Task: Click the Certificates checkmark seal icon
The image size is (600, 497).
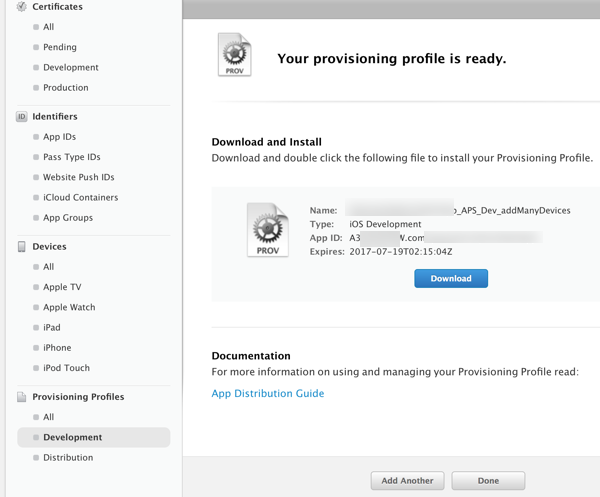Action: (x=22, y=7)
